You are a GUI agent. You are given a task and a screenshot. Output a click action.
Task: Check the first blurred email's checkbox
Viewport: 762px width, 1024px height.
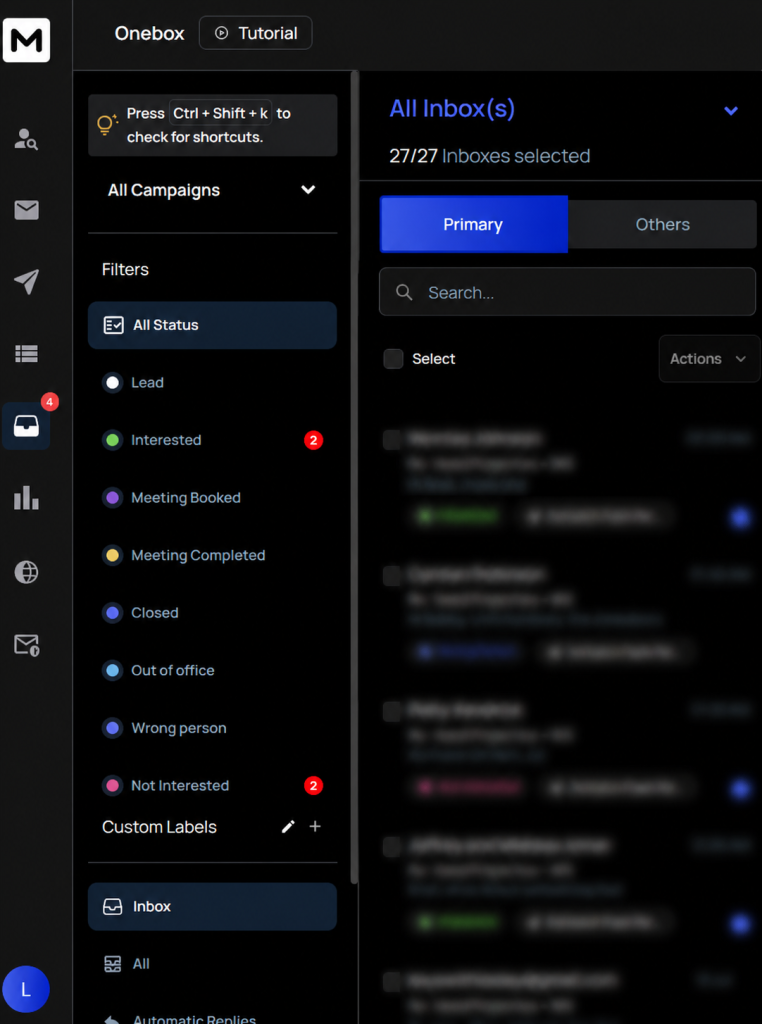(392, 440)
